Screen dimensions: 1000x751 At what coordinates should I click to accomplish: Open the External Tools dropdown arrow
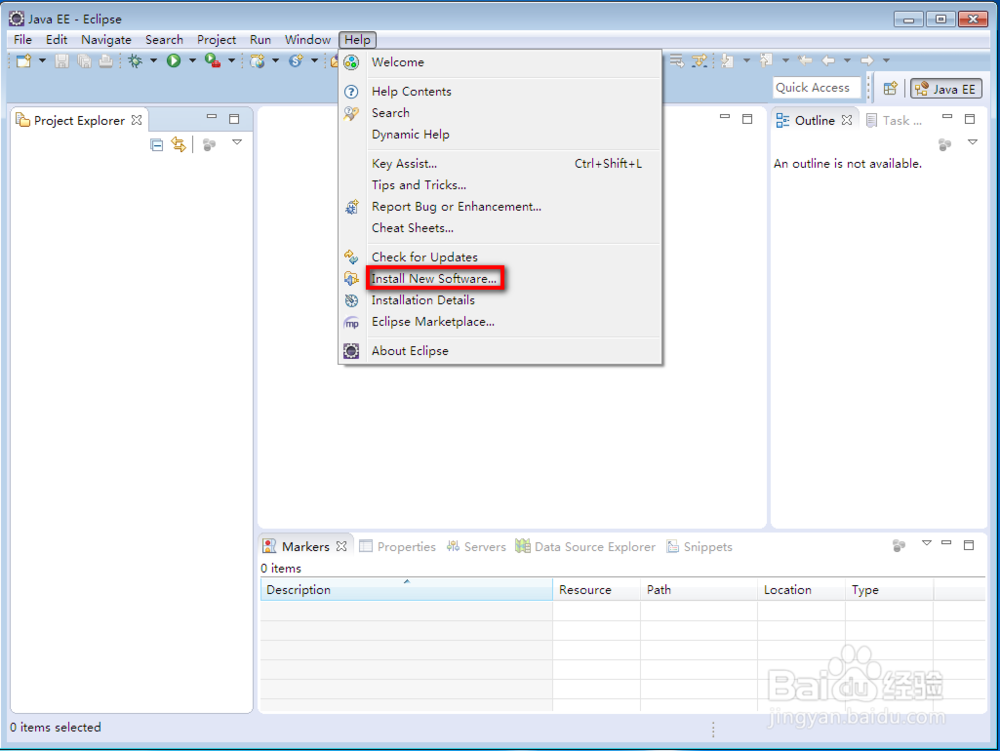232,61
